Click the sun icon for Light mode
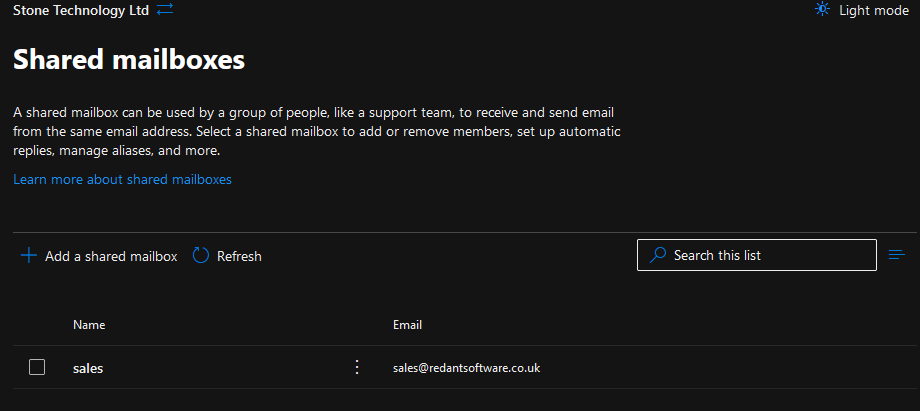The image size is (920, 411). click(822, 9)
